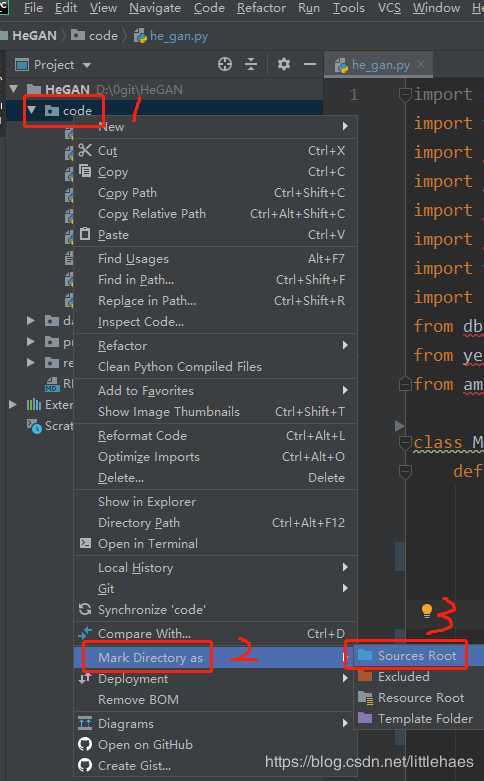Open the Refactor menu in menu bar
484x781 pixels.
[x=261, y=8]
